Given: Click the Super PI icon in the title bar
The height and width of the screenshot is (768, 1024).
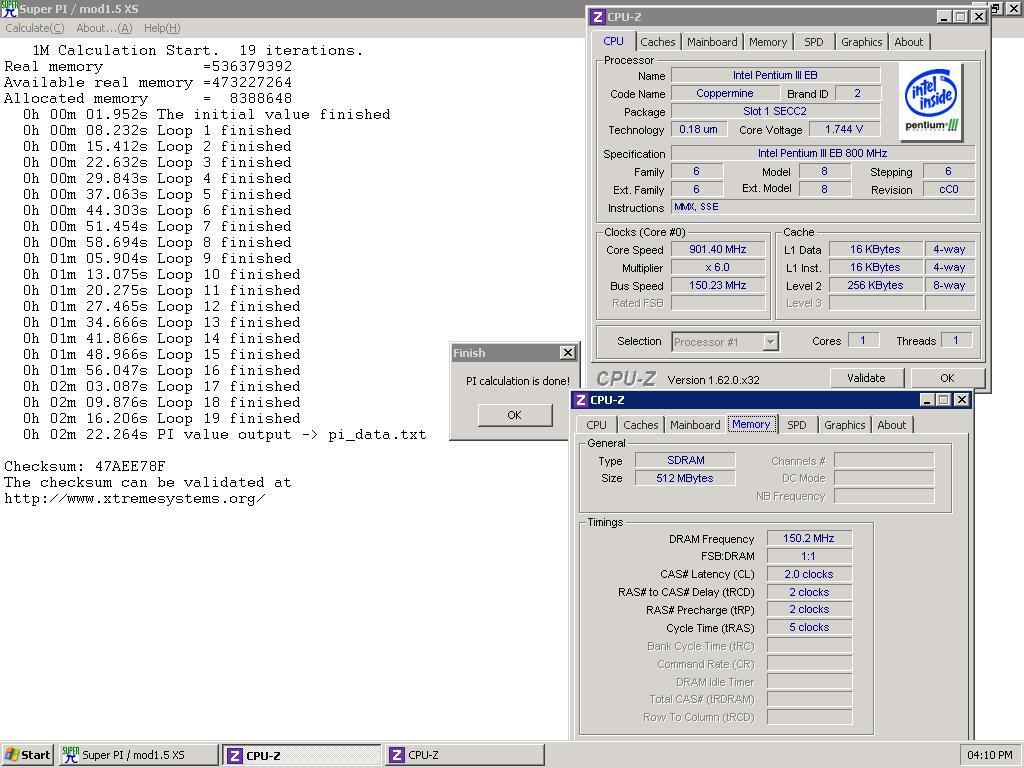Looking at the screenshot, I should tap(9, 8).
